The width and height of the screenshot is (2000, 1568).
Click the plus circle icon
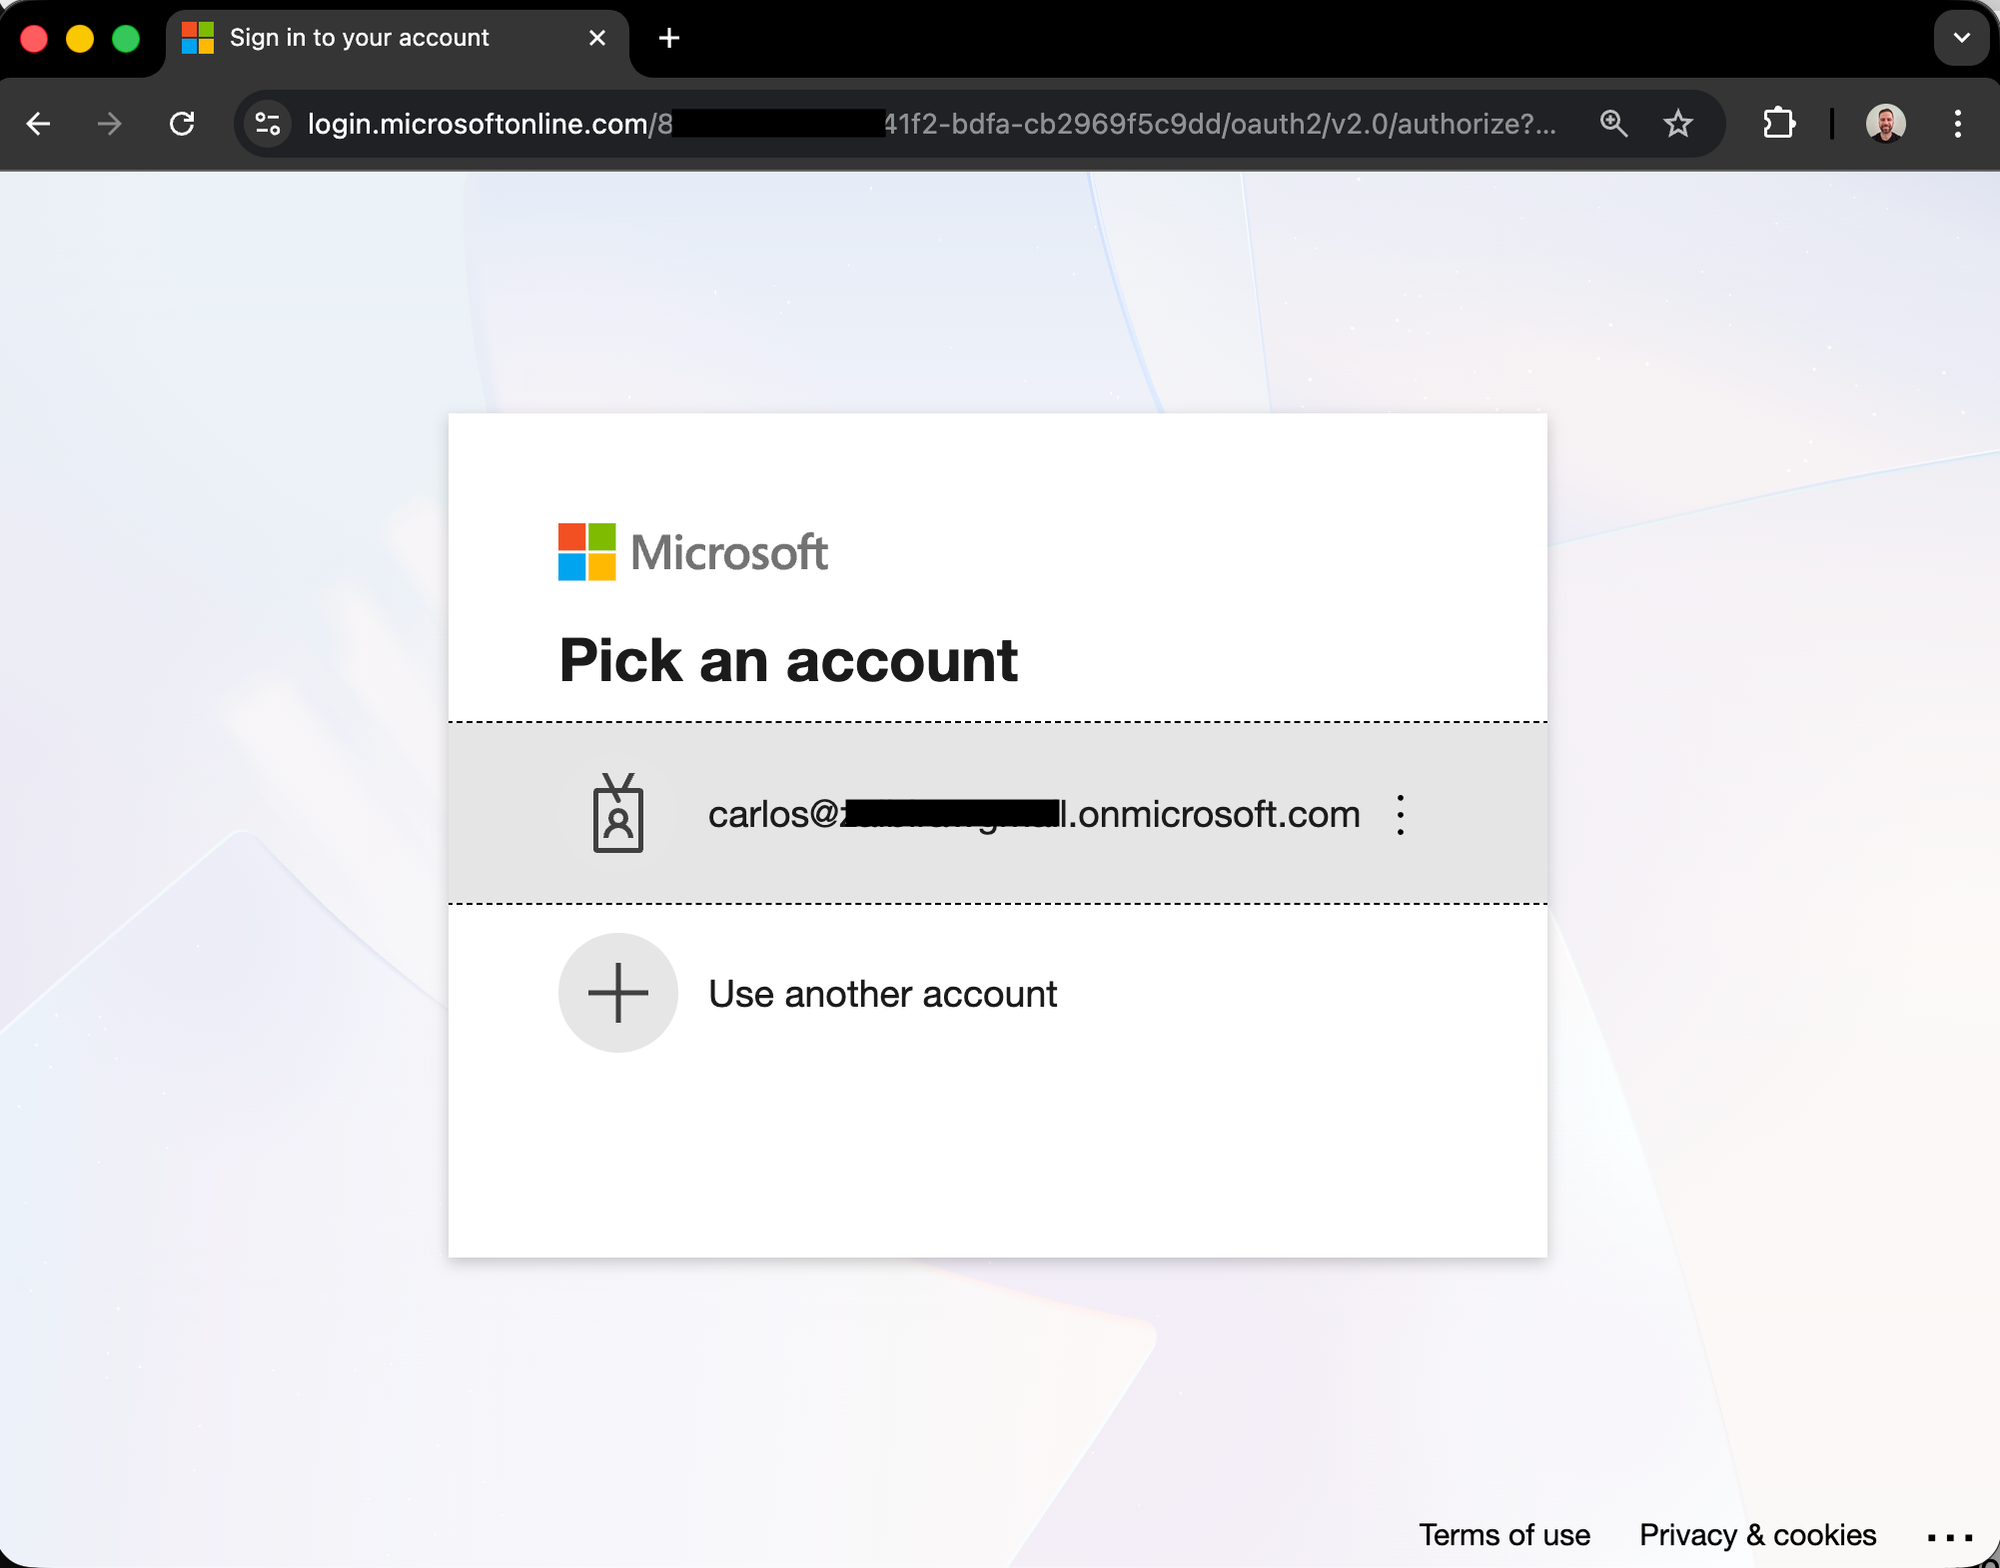click(618, 993)
